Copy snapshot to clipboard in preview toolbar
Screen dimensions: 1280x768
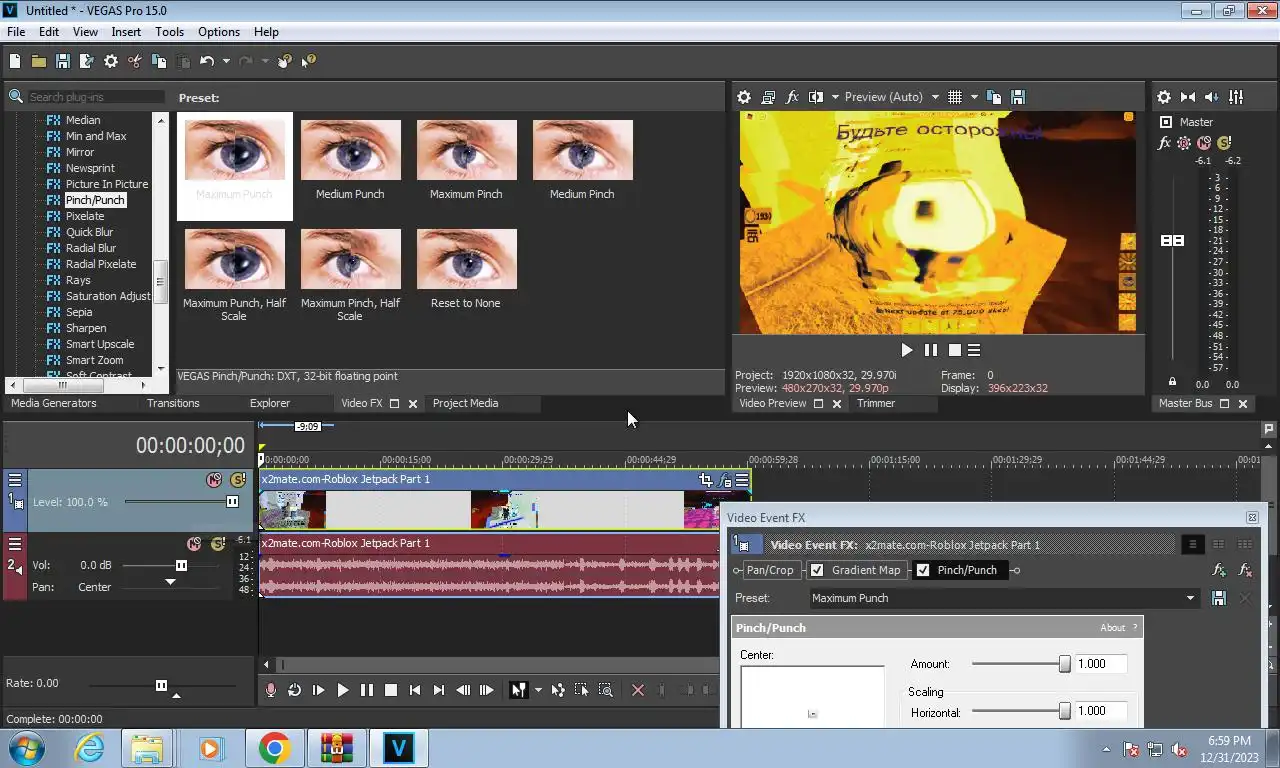click(994, 97)
